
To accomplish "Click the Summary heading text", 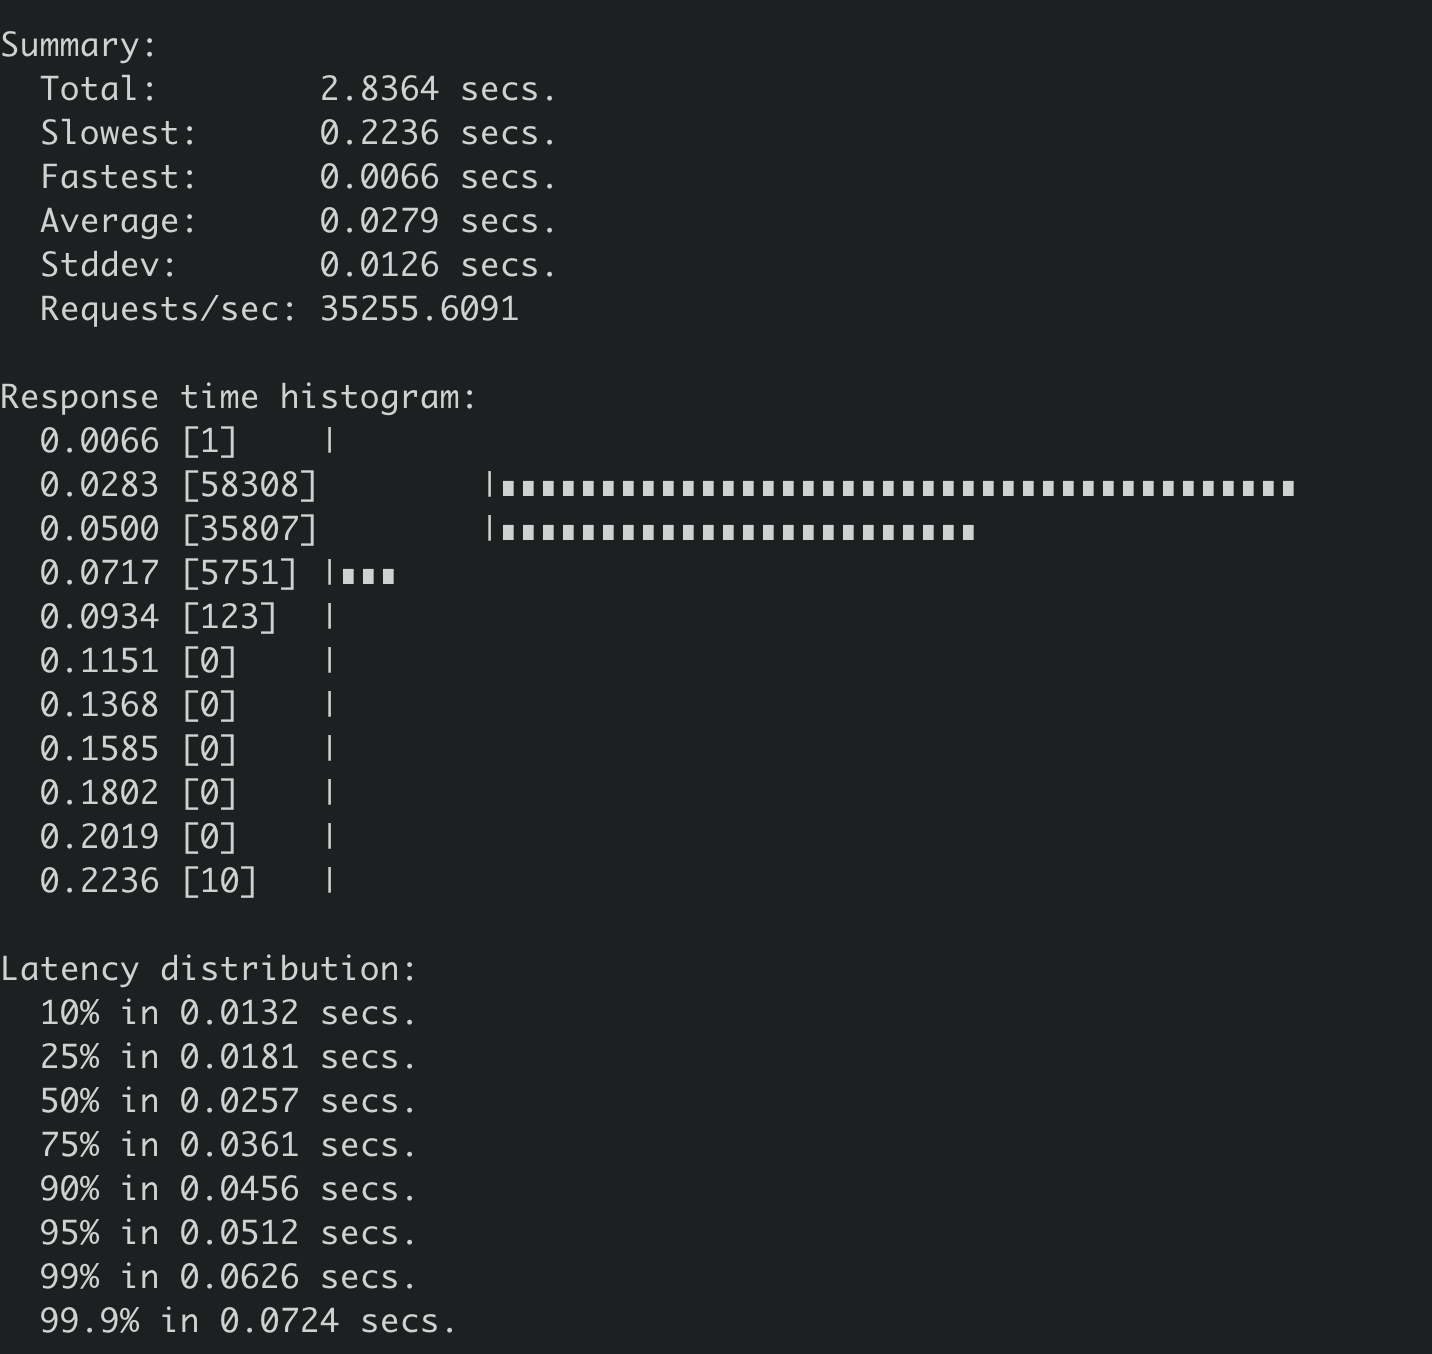I will pyautogui.click(x=79, y=46).
